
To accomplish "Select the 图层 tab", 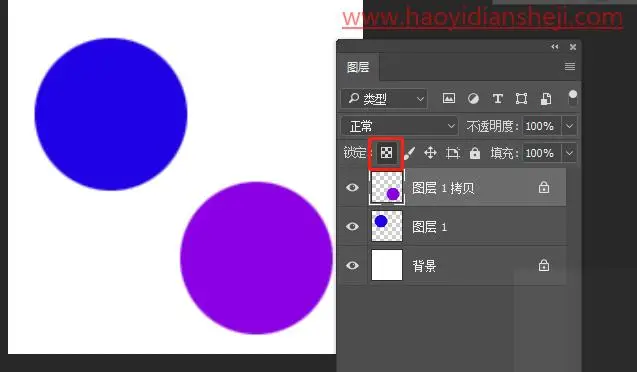I will point(358,67).
